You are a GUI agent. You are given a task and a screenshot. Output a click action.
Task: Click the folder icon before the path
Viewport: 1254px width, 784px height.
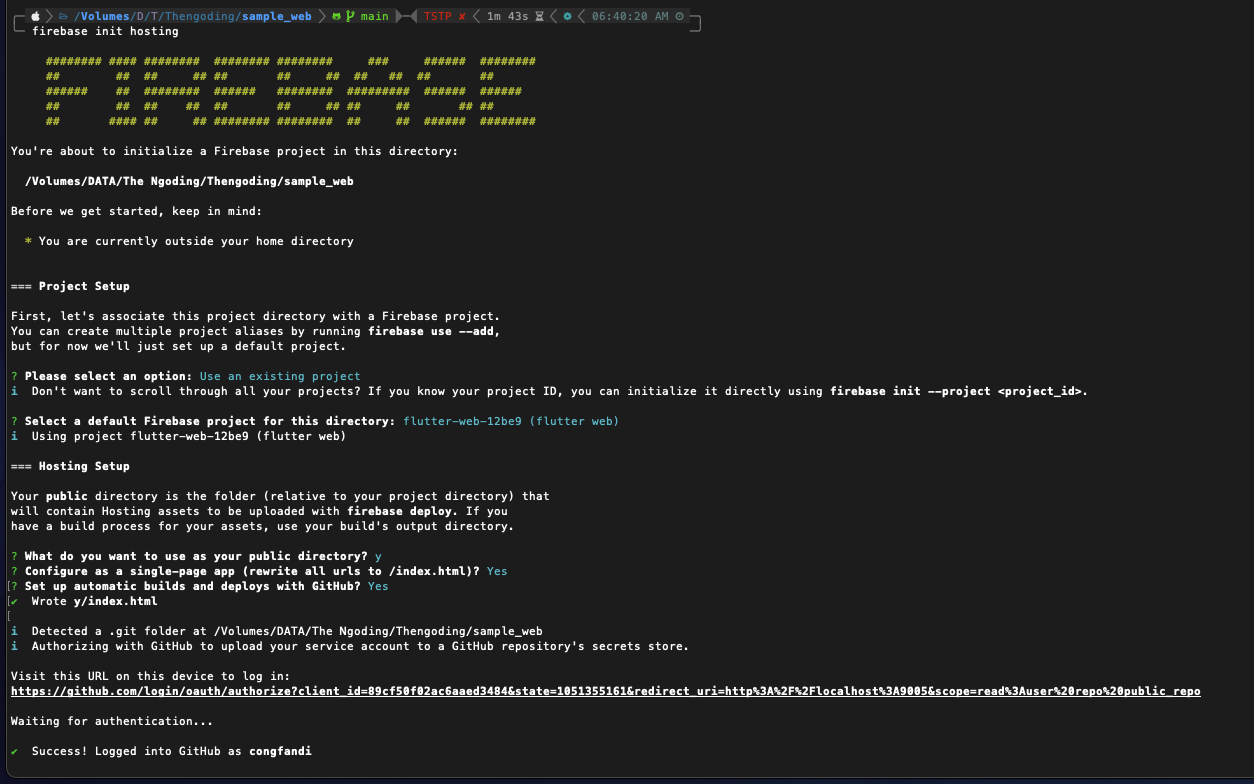click(x=63, y=16)
